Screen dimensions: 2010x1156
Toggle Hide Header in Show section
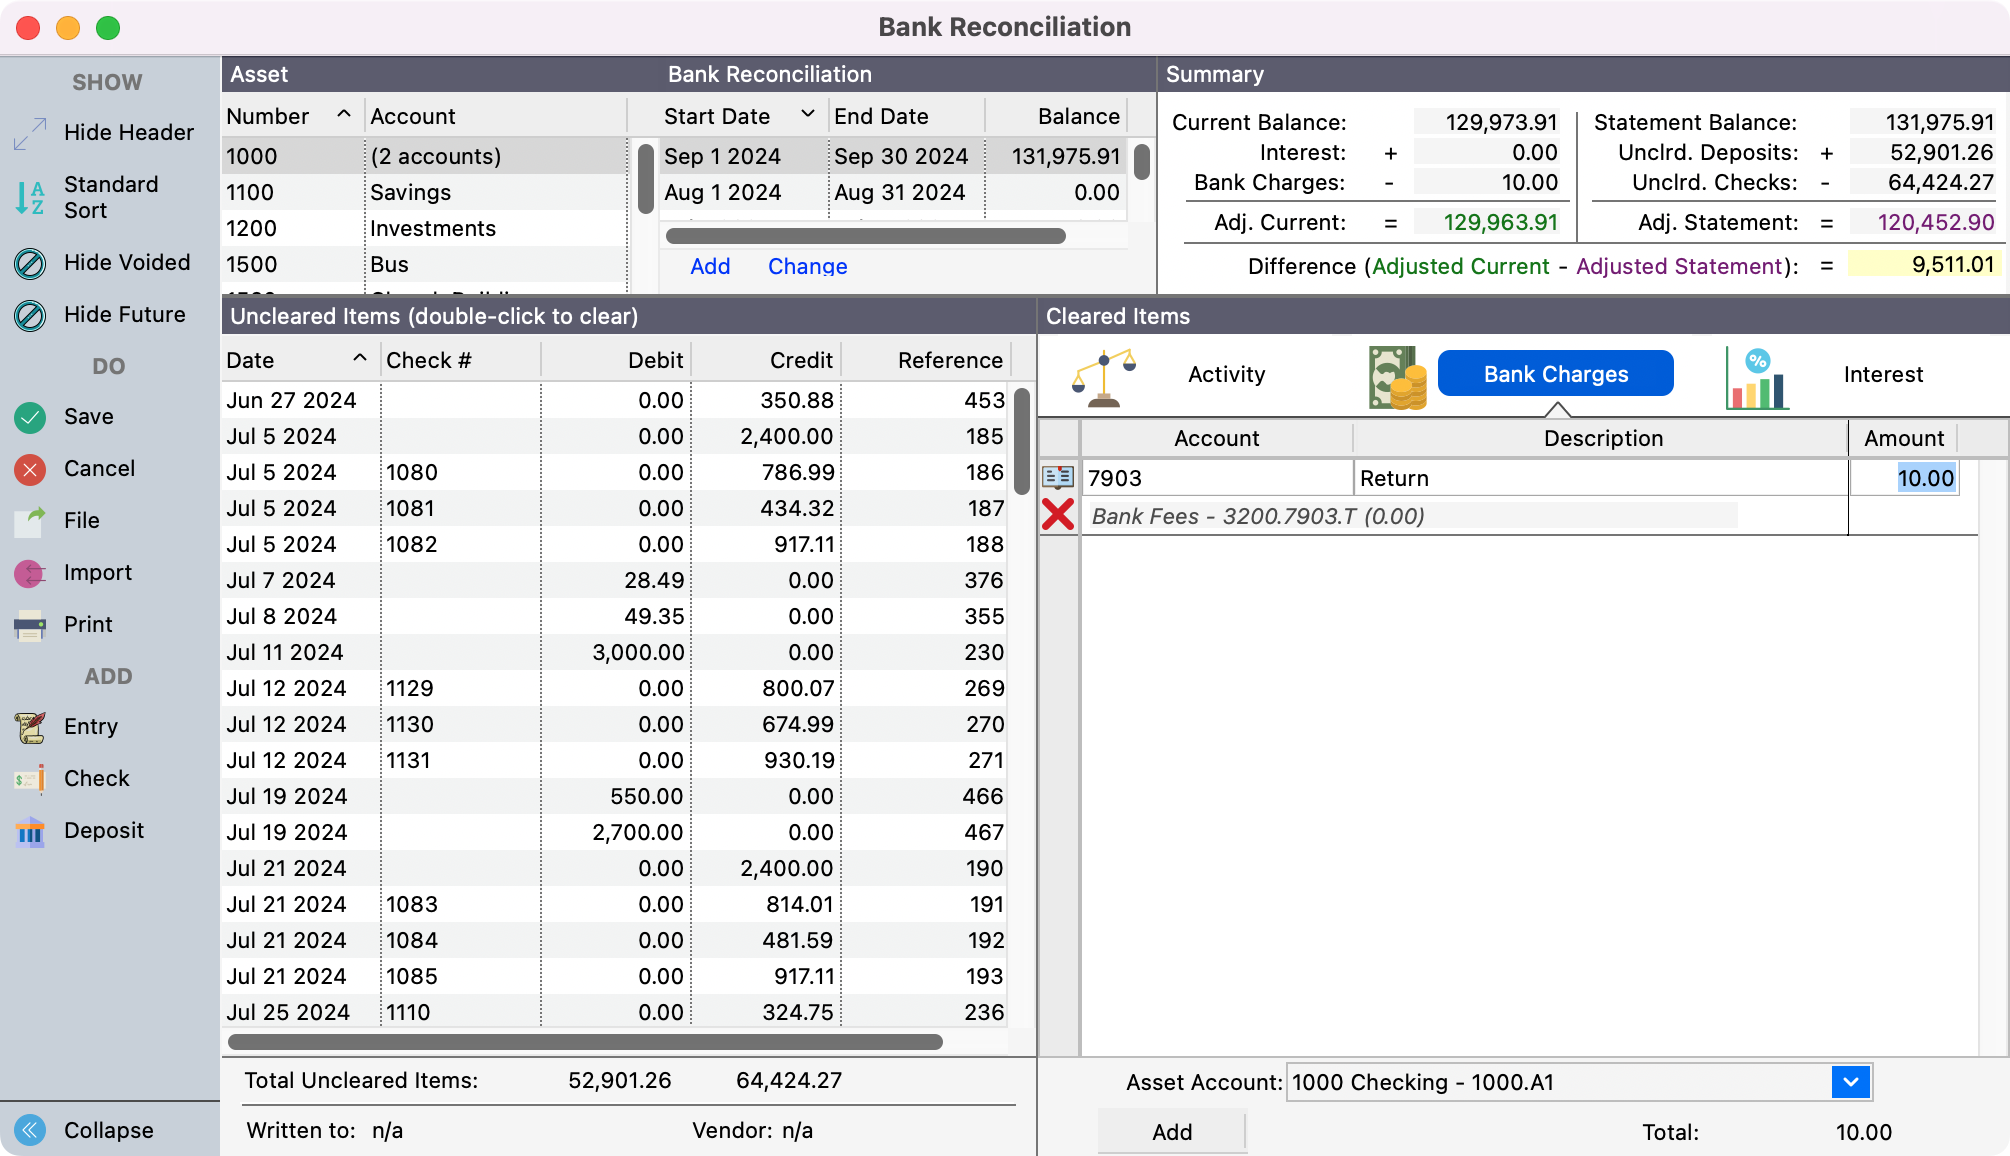tap(30, 133)
